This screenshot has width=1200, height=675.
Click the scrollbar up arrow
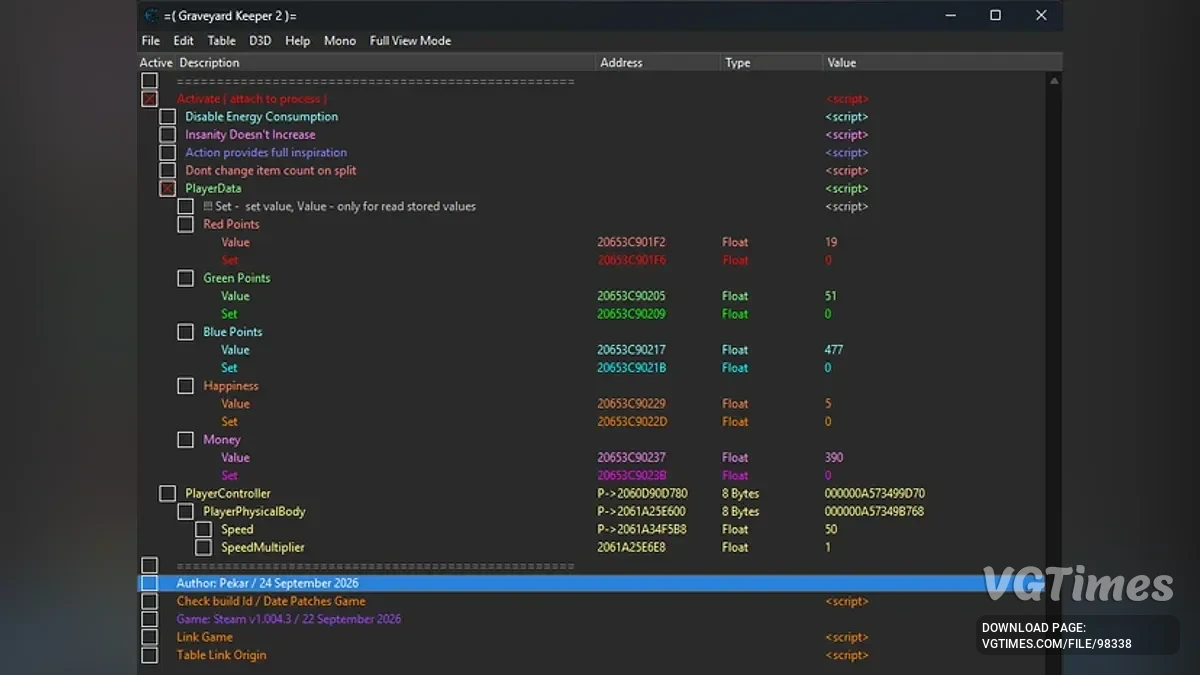point(1054,81)
